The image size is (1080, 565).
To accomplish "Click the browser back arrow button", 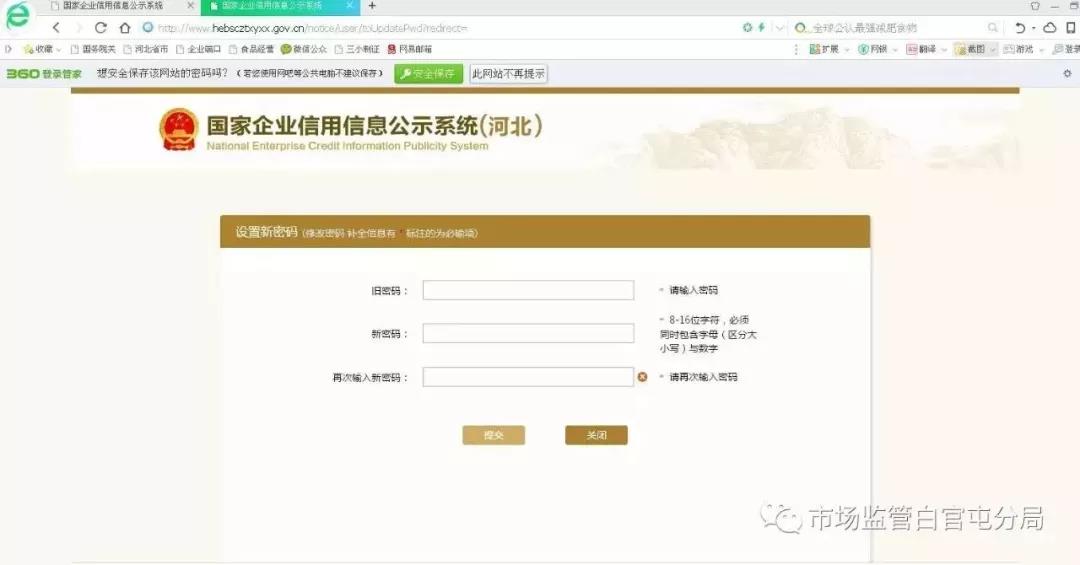I will click(x=56, y=28).
